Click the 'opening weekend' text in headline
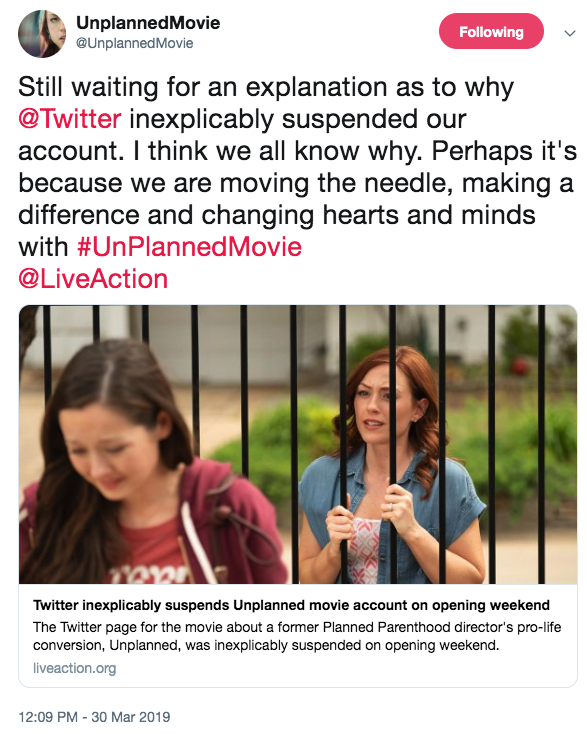 (x=491, y=605)
